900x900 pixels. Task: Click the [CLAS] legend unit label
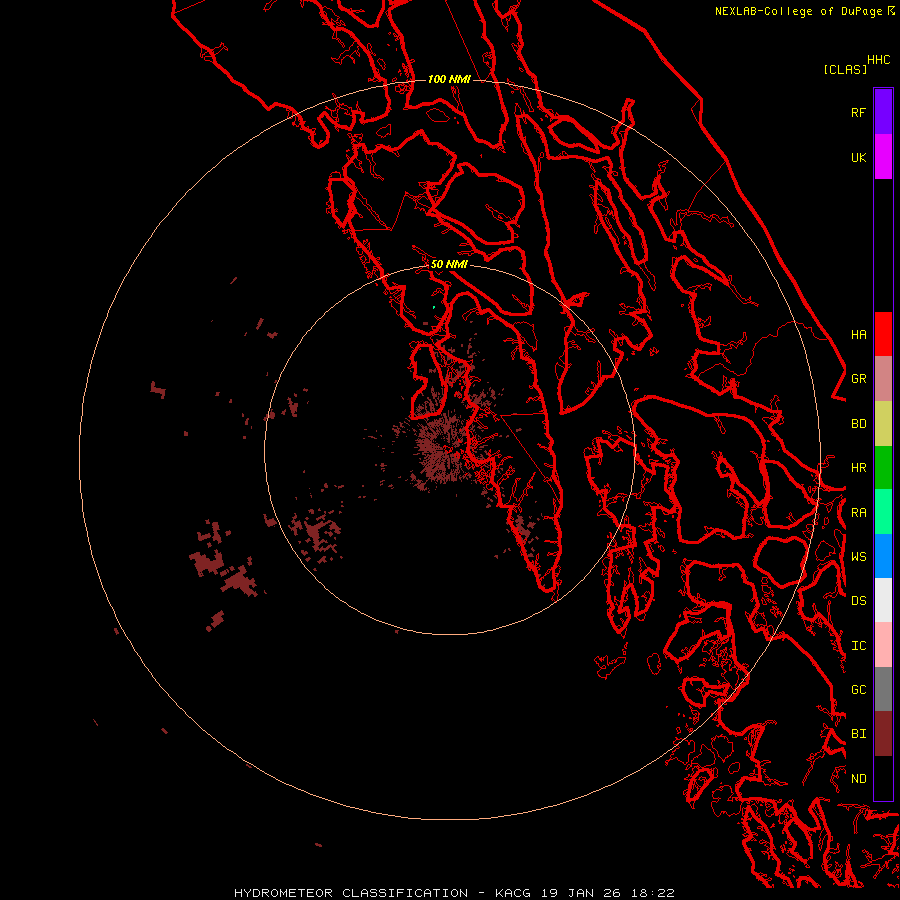(x=845, y=69)
